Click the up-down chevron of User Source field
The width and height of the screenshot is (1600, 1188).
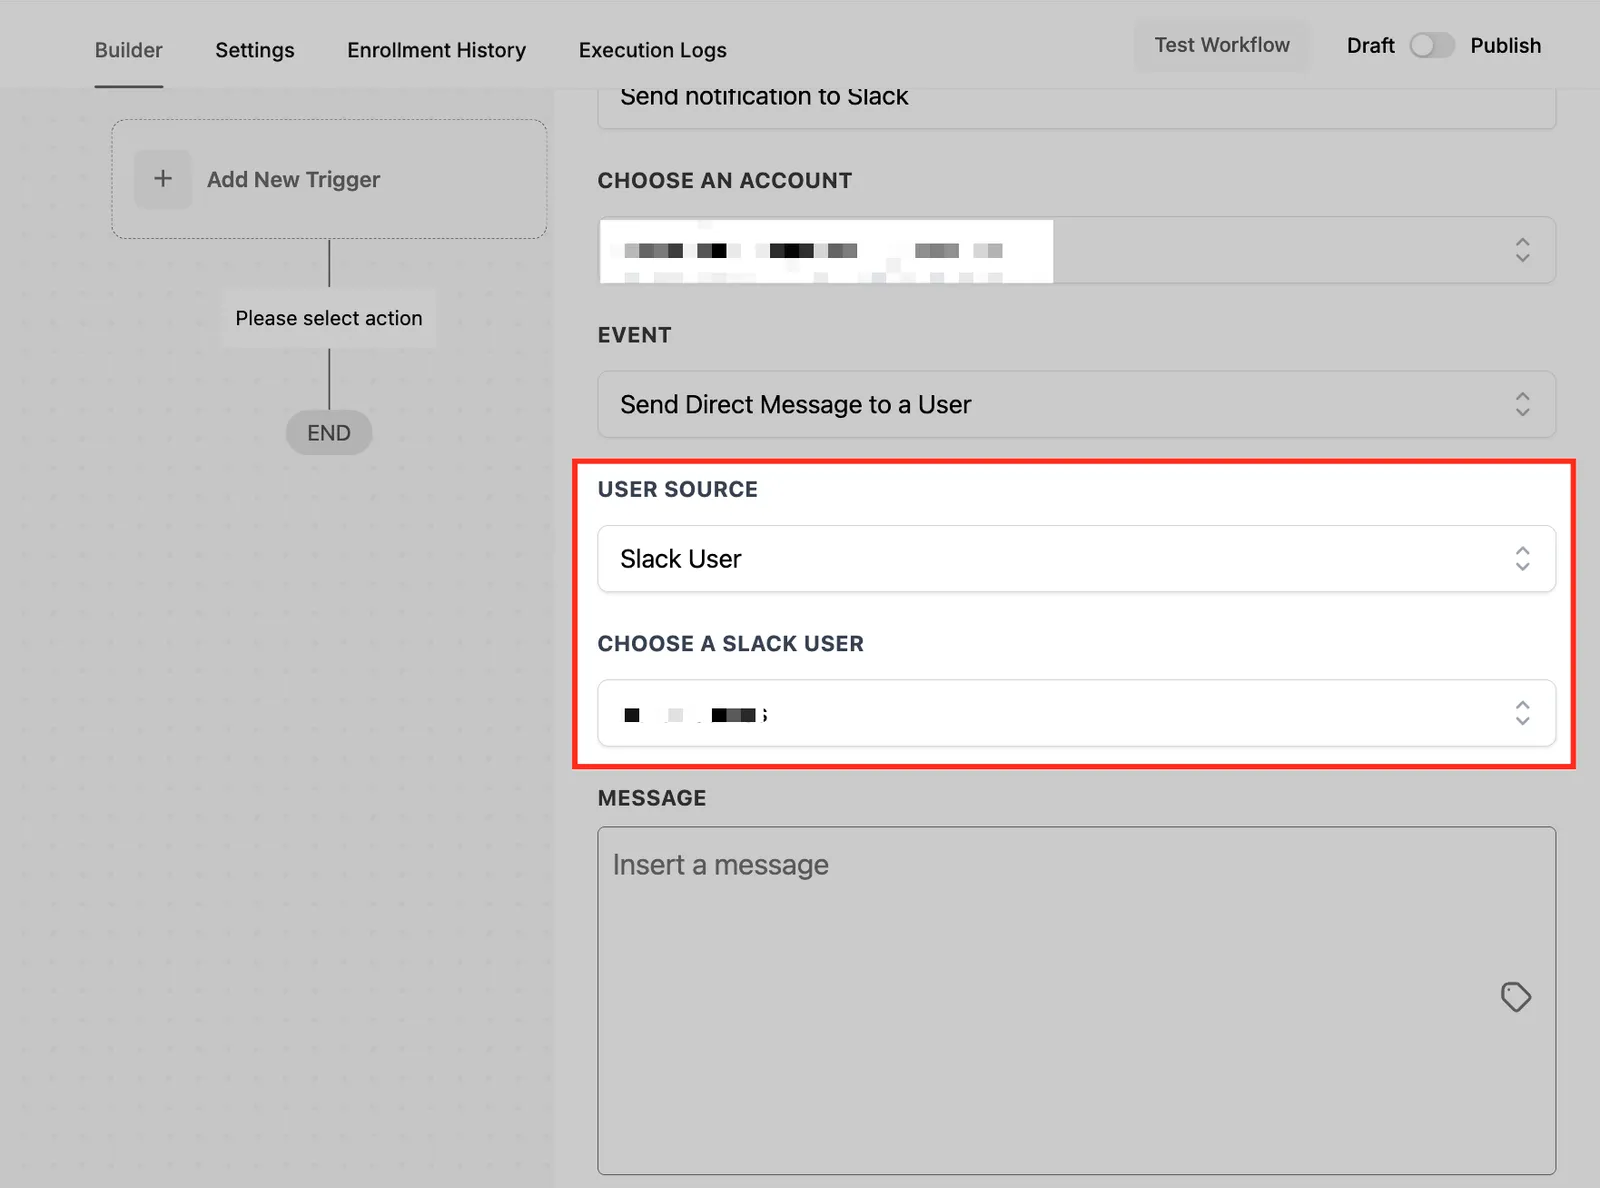click(x=1522, y=558)
